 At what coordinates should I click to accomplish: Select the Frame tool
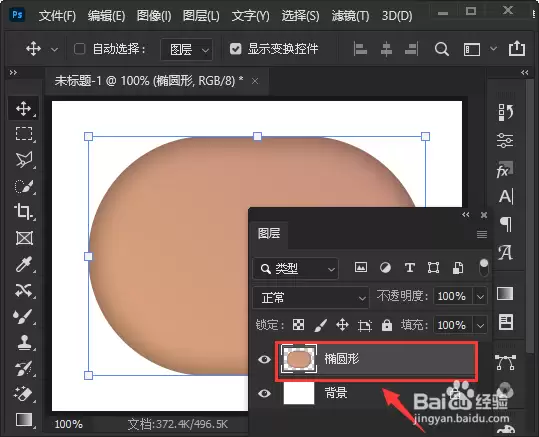(x=24, y=238)
